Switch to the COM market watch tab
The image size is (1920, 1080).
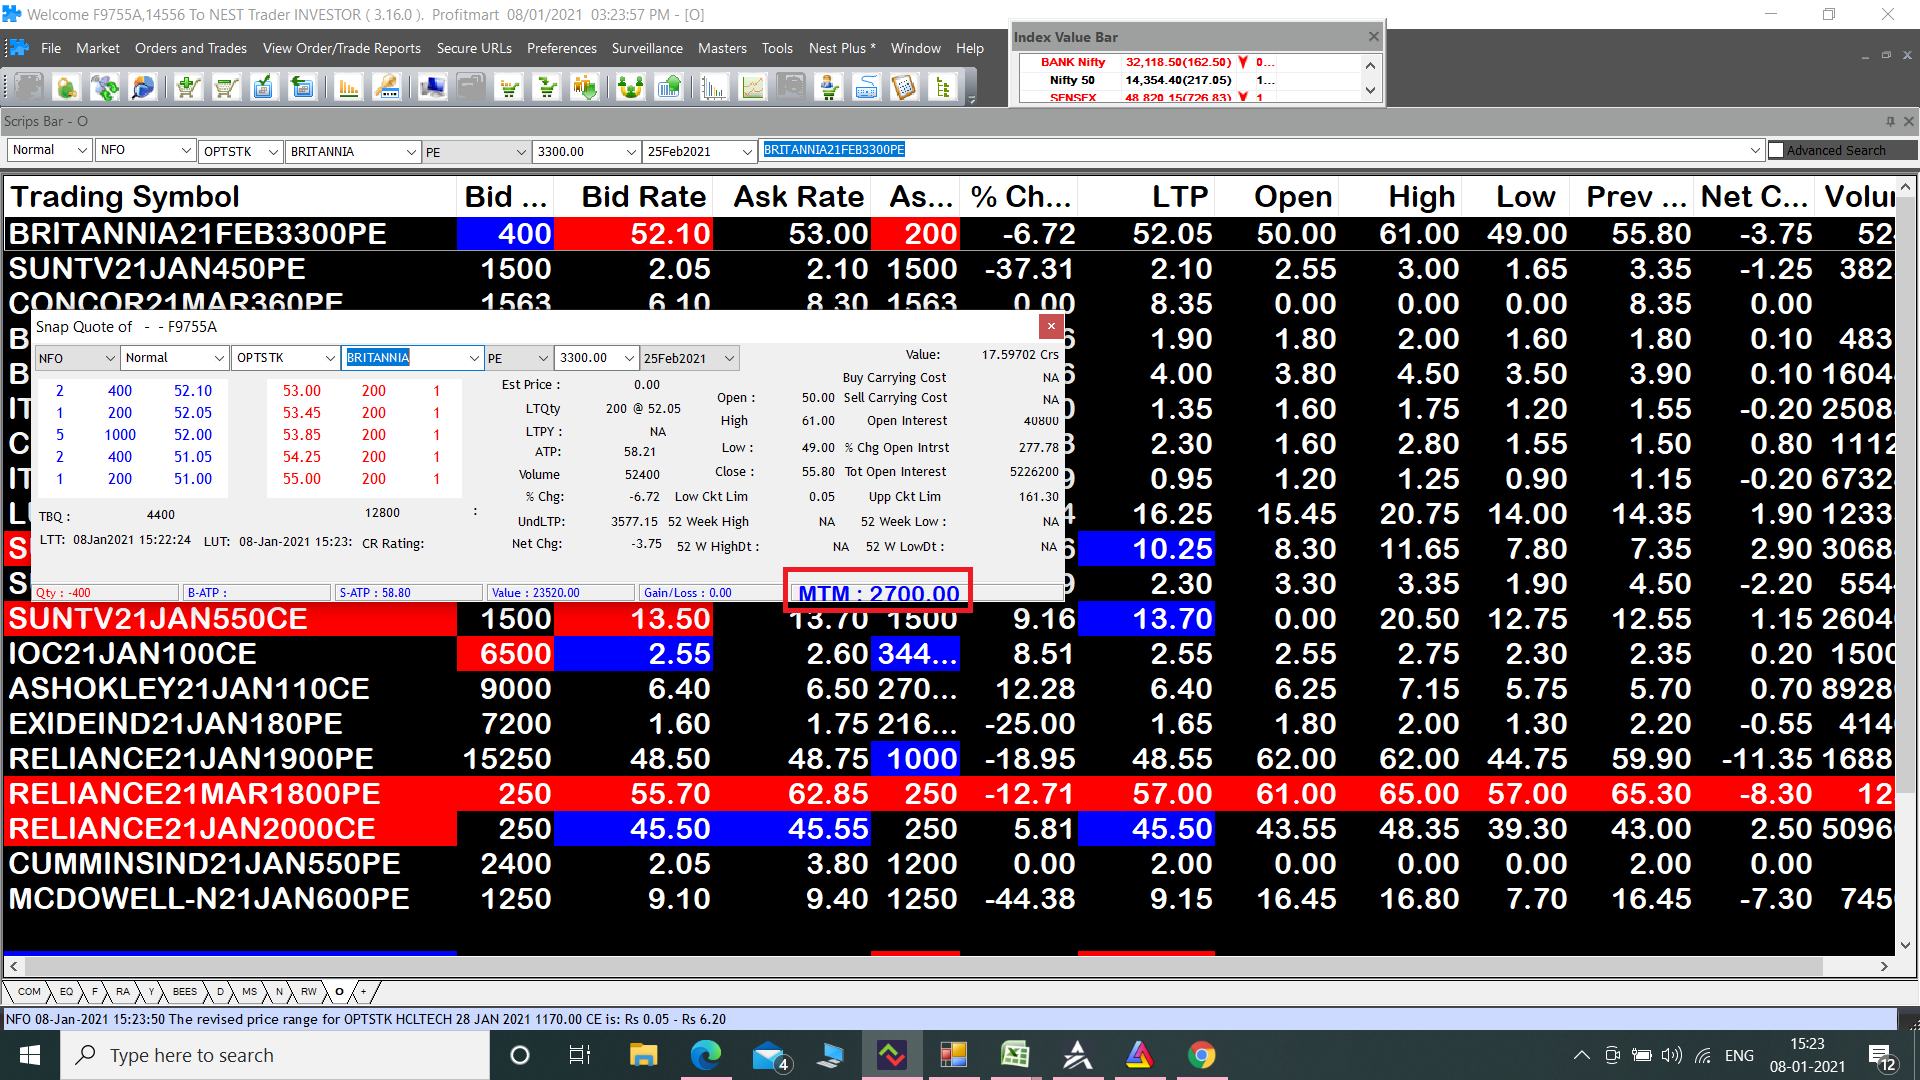(x=29, y=992)
